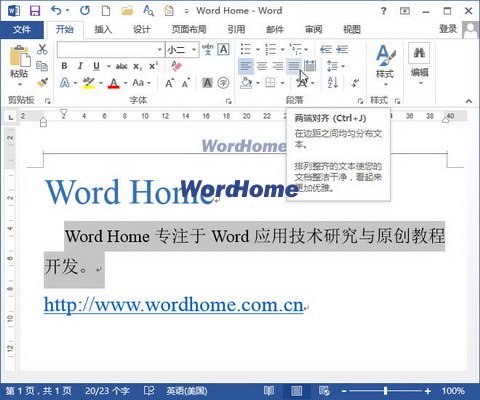Open the wordhome.com.cn hyperlink
The height and width of the screenshot is (400, 480).
pos(174,305)
